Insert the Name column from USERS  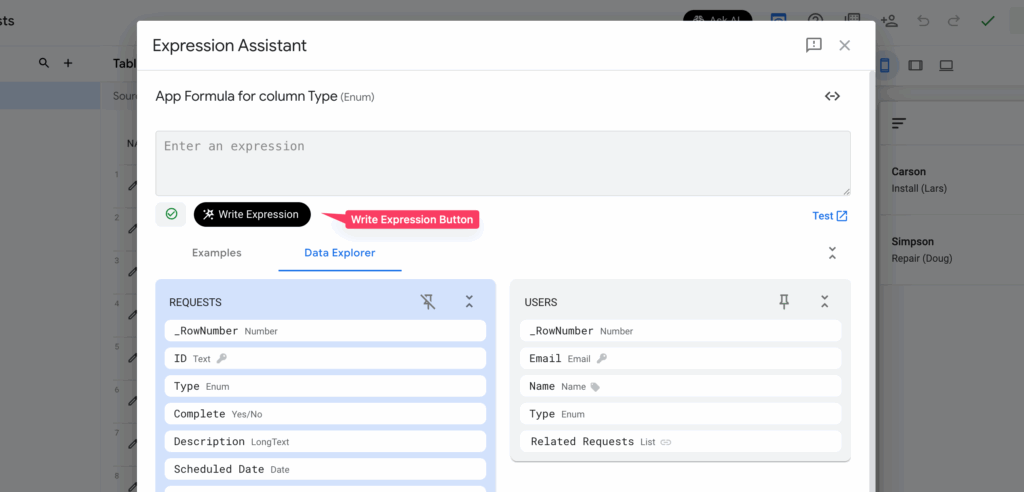[x=680, y=386]
